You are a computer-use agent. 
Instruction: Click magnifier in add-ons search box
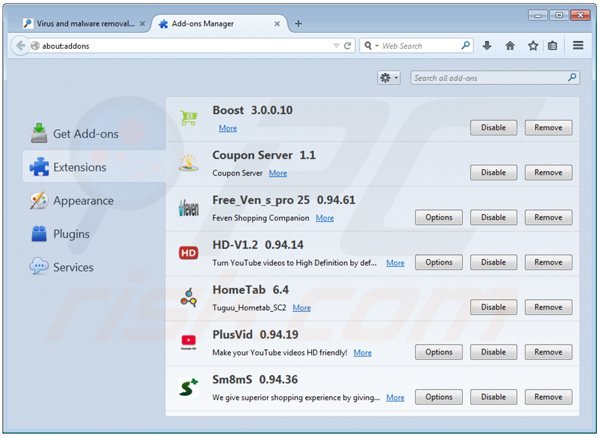pos(572,78)
